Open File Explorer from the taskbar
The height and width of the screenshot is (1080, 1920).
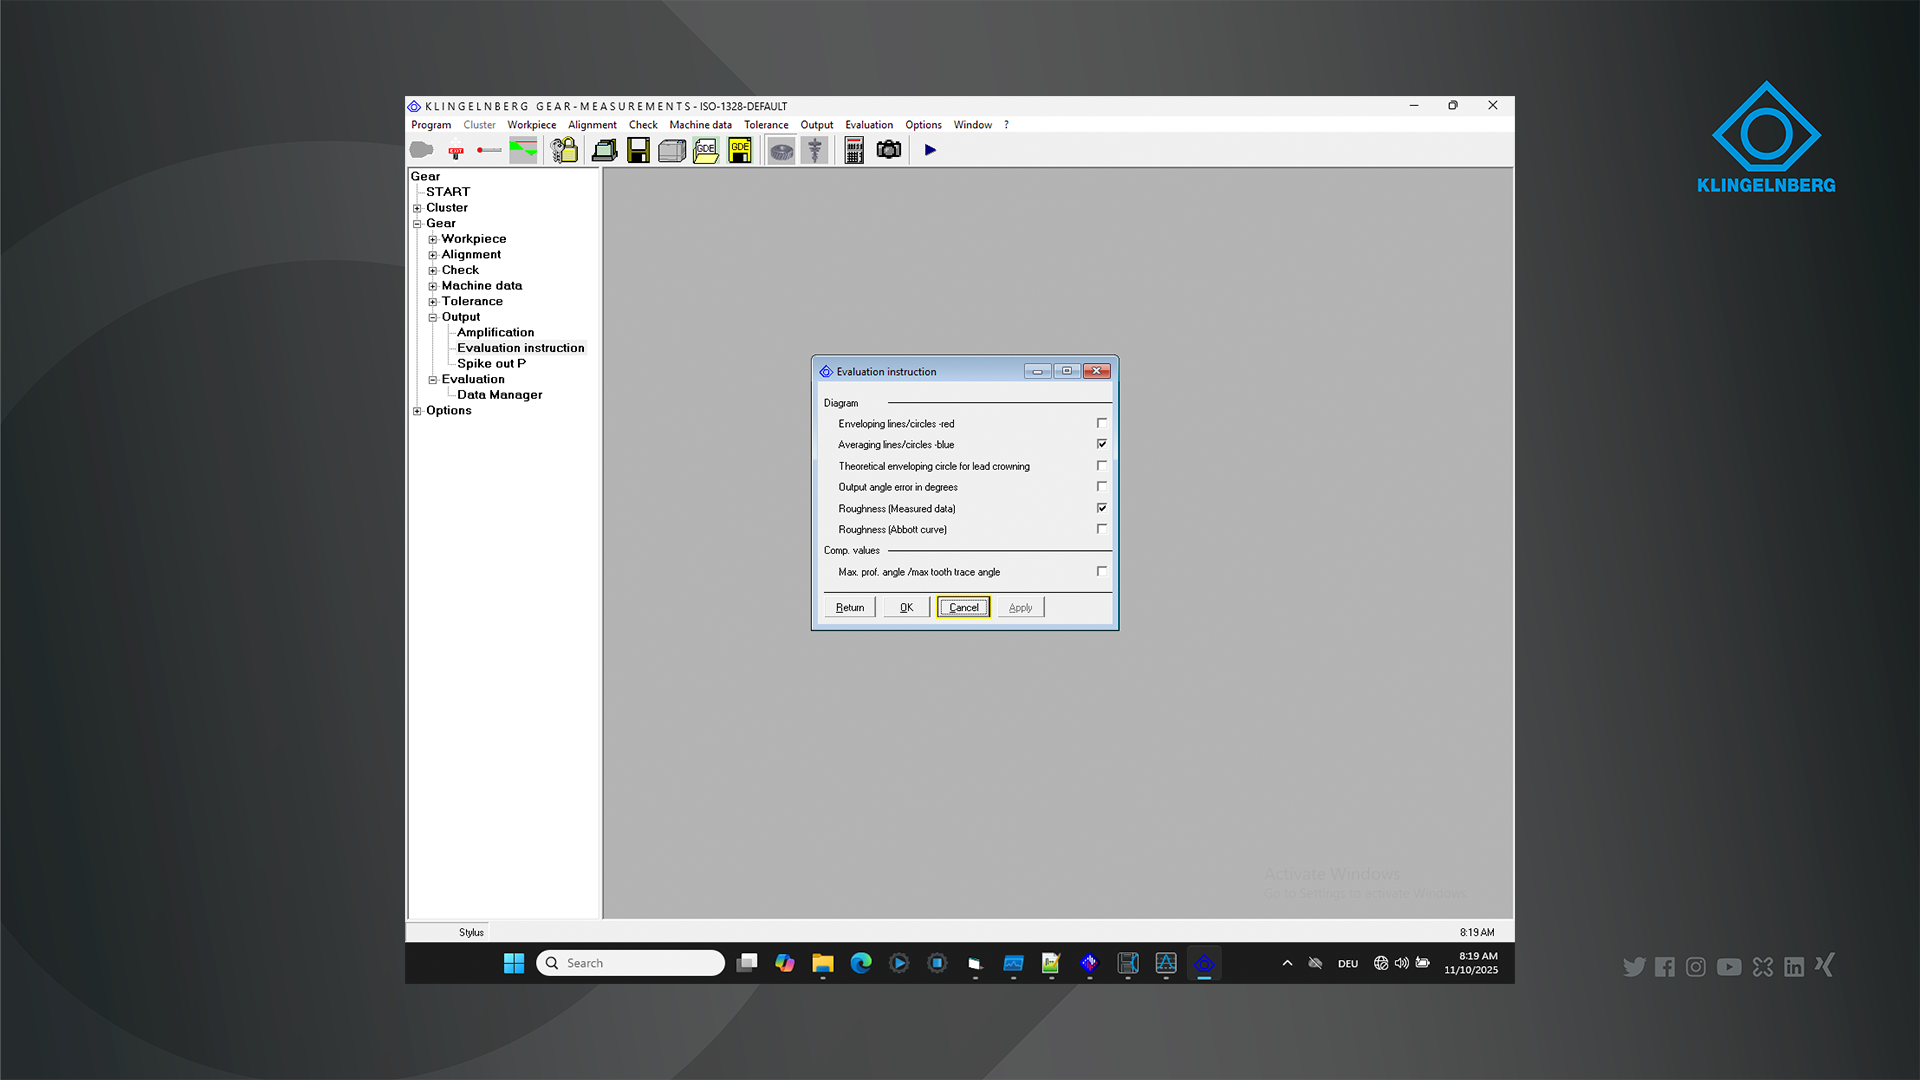(823, 963)
